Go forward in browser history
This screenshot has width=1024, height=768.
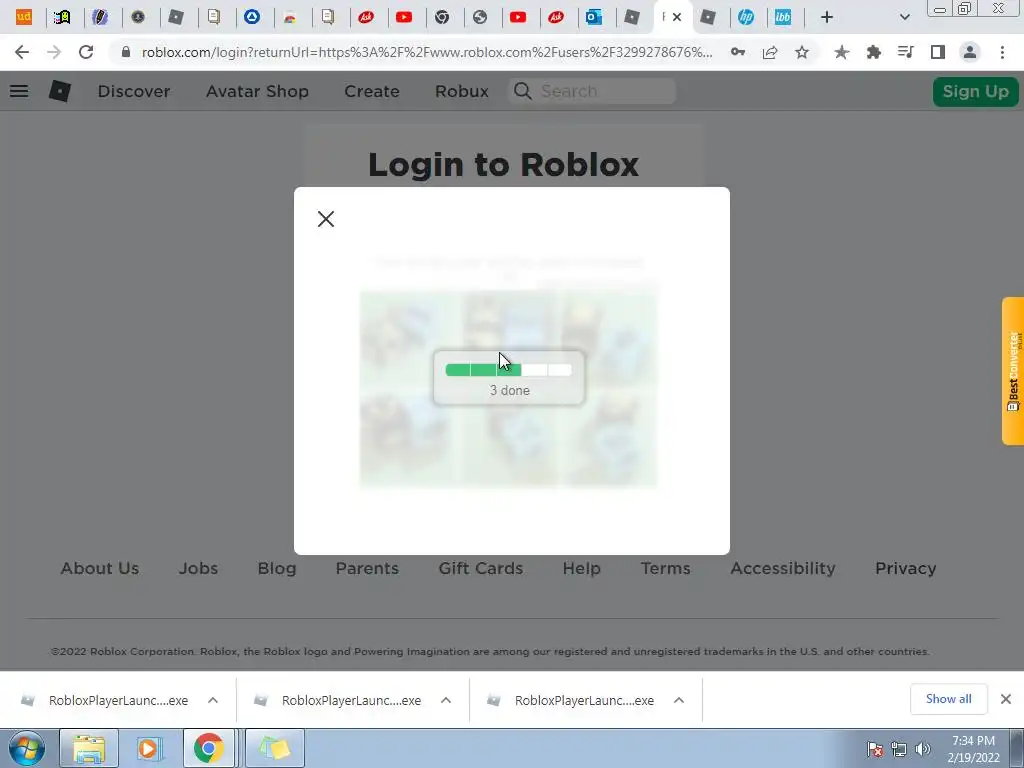[54, 52]
